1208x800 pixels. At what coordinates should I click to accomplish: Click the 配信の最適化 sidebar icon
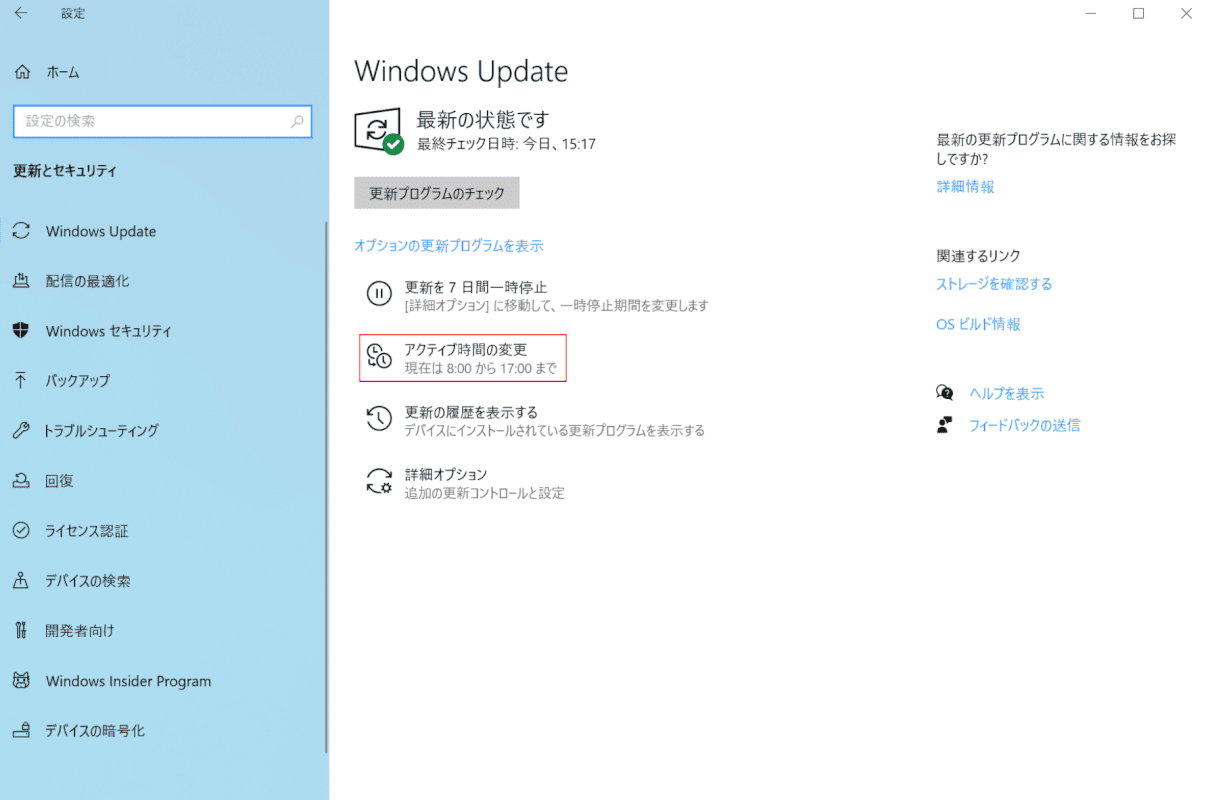[x=21, y=281]
